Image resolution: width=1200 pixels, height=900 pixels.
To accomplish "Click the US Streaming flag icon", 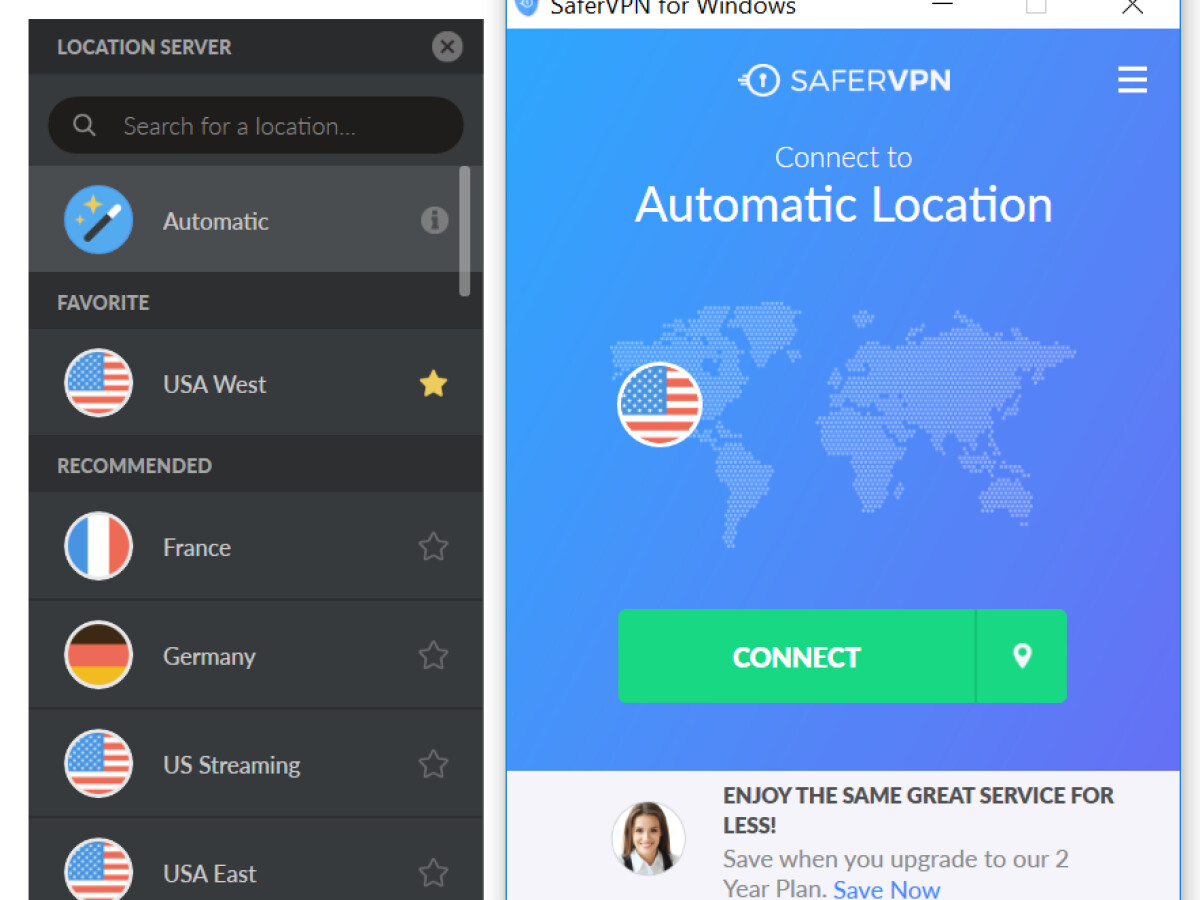I will coord(99,764).
